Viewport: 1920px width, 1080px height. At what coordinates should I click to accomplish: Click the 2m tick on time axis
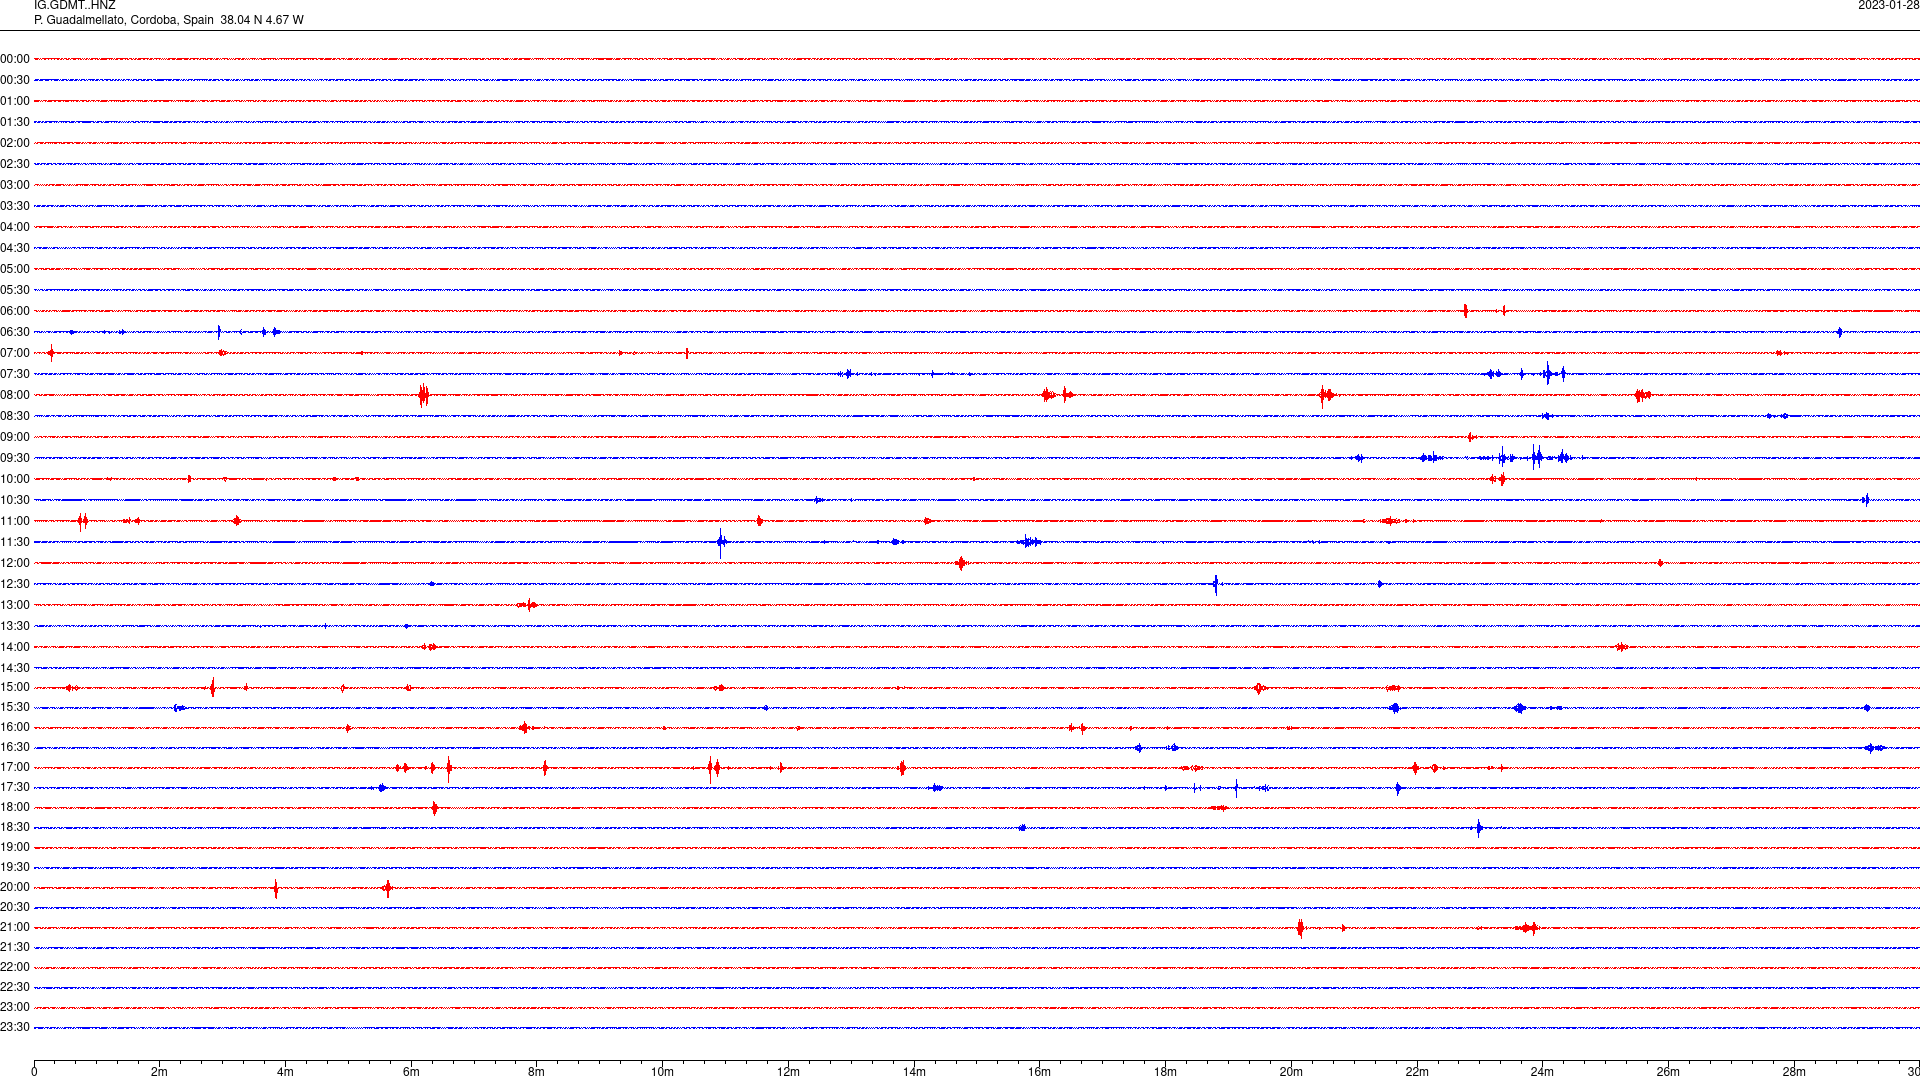coord(160,1072)
